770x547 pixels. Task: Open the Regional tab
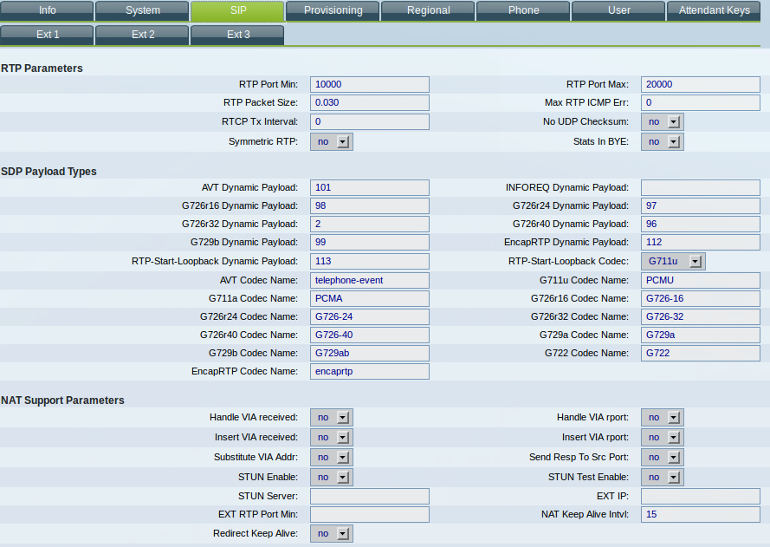(x=427, y=11)
